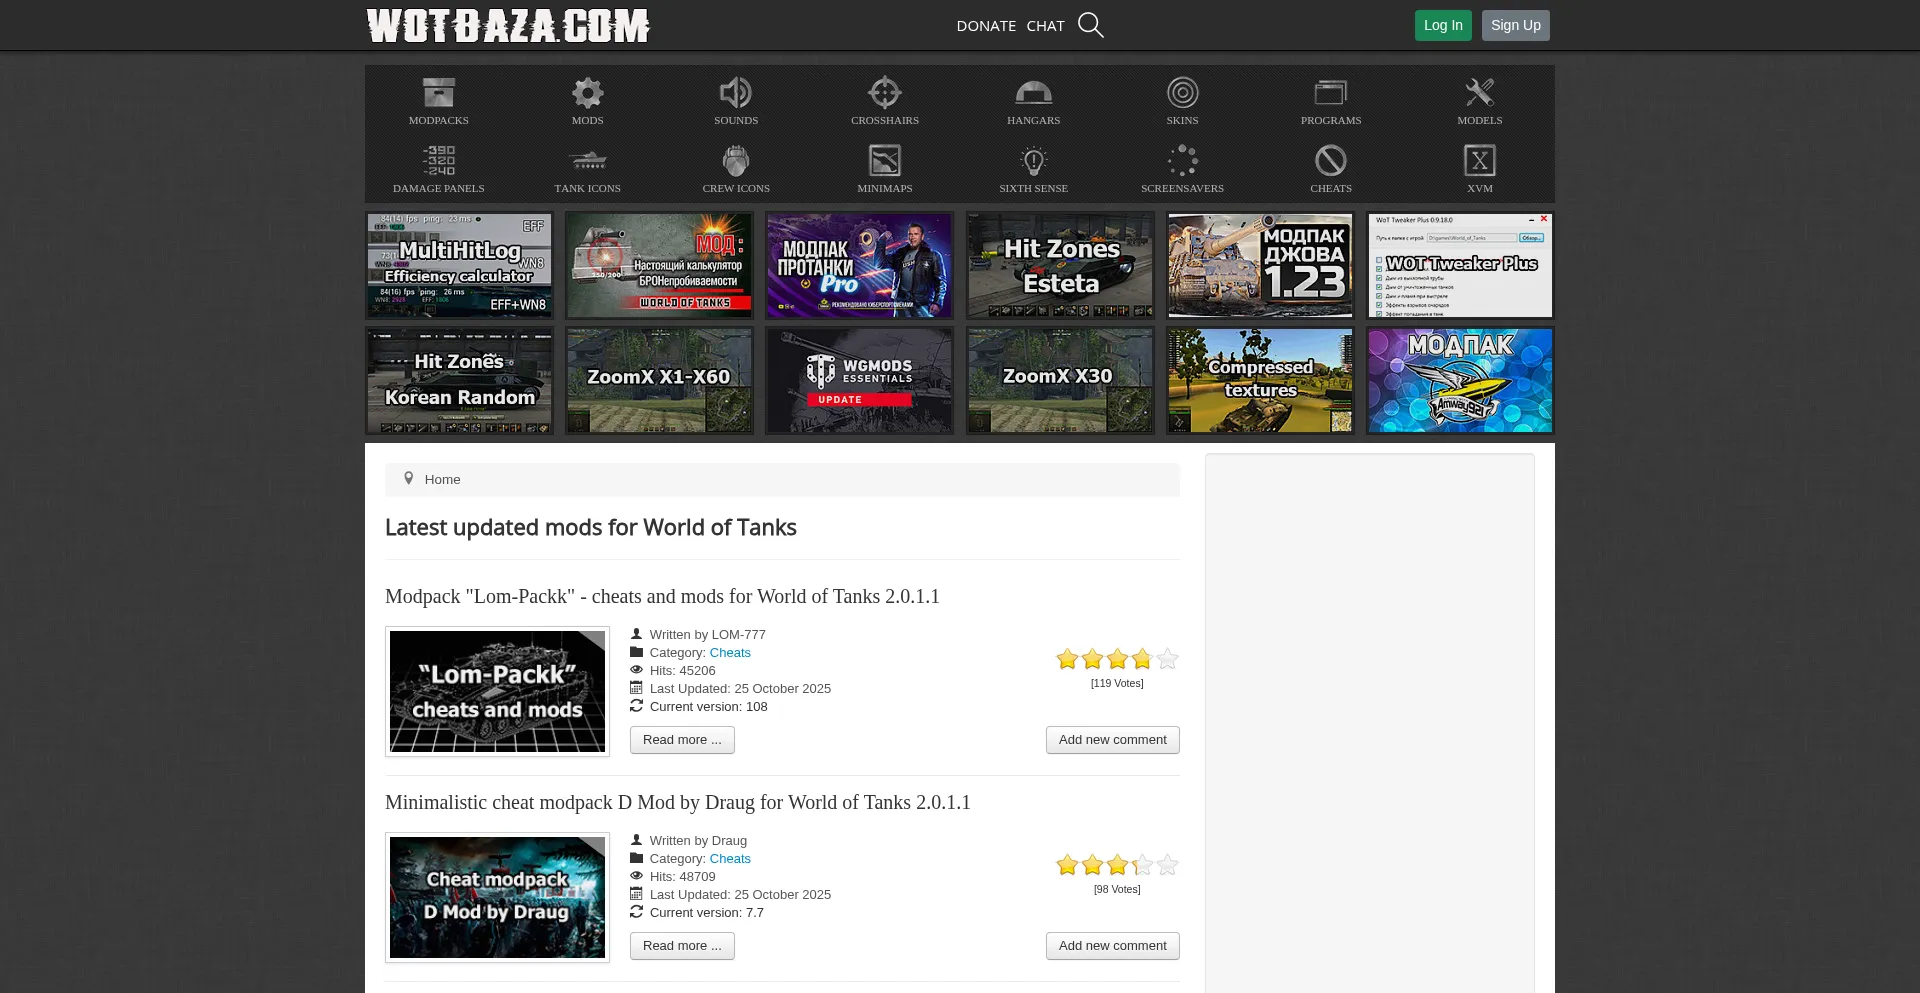Open the Donate menu item
Image resolution: width=1920 pixels, height=993 pixels.
tap(986, 26)
